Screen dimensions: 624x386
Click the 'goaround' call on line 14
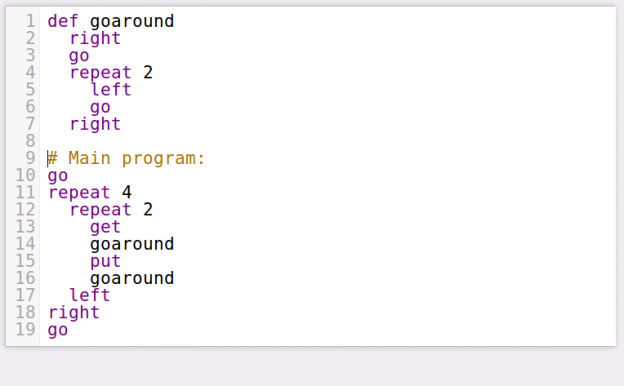coord(132,244)
